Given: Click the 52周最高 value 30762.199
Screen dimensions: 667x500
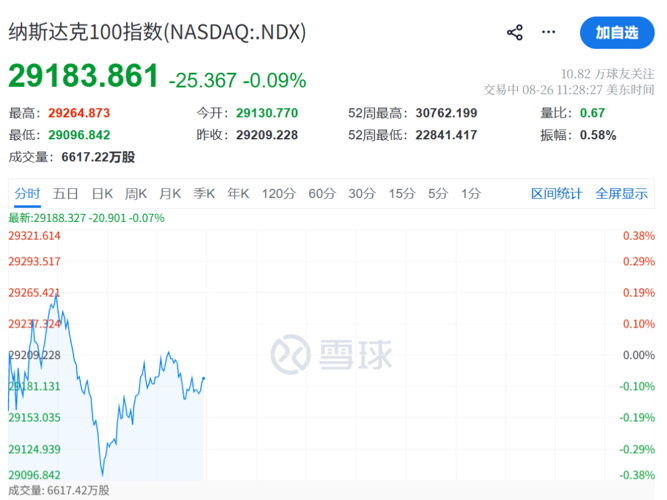Looking at the screenshot, I should click(x=447, y=113).
